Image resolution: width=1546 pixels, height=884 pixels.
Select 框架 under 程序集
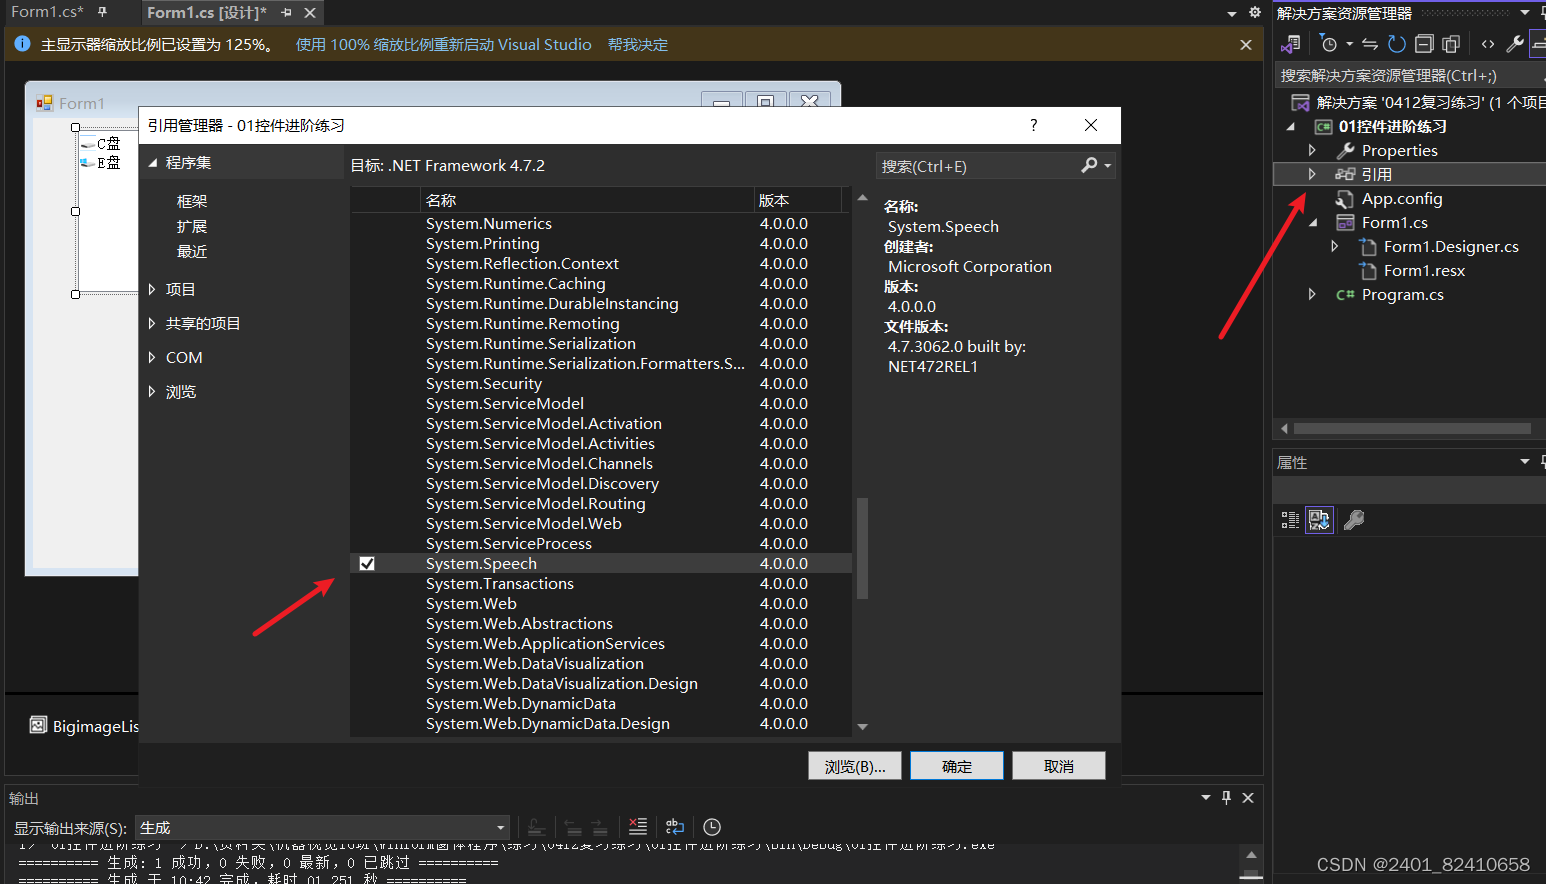[x=192, y=201]
